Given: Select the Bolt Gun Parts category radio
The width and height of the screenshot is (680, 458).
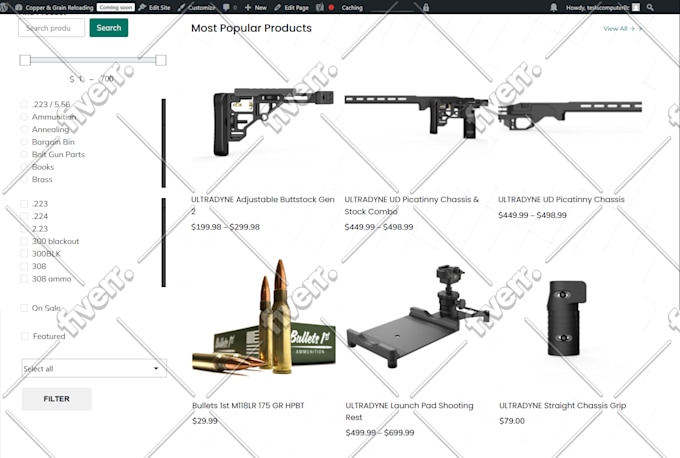Looking at the screenshot, I should pos(24,154).
